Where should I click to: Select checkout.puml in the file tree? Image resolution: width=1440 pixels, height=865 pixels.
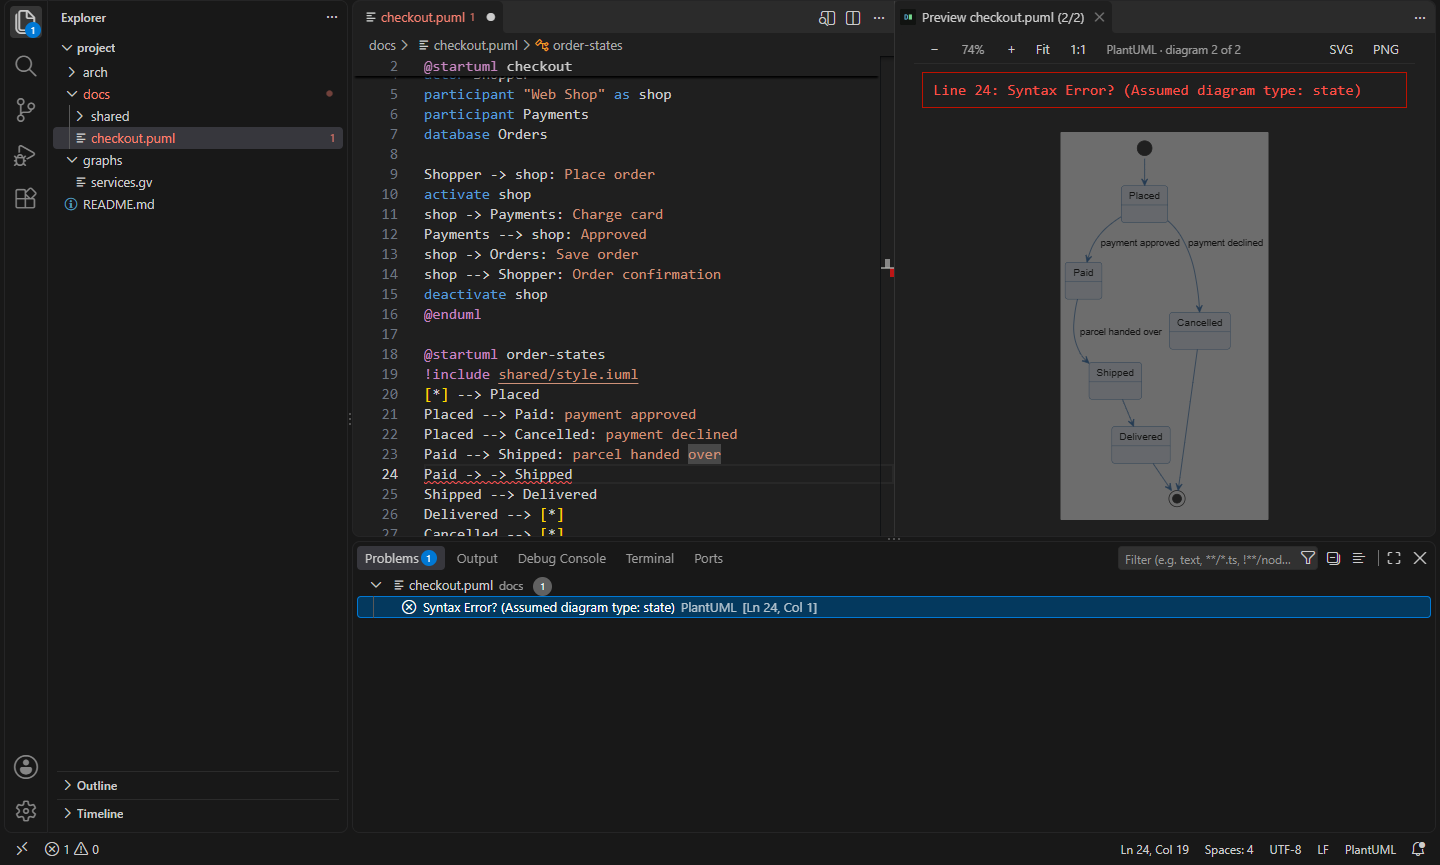[198, 138]
